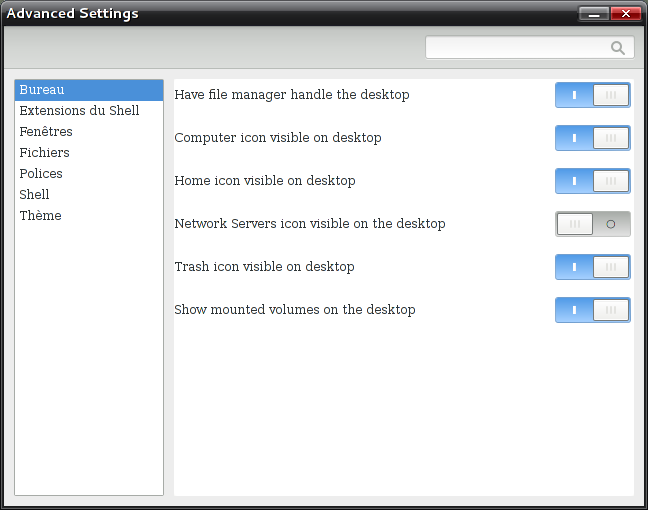Image resolution: width=648 pixels, height=510 pixels.
Task: Click the 'Trash icon visible on desktop' label
Action: 264,267
